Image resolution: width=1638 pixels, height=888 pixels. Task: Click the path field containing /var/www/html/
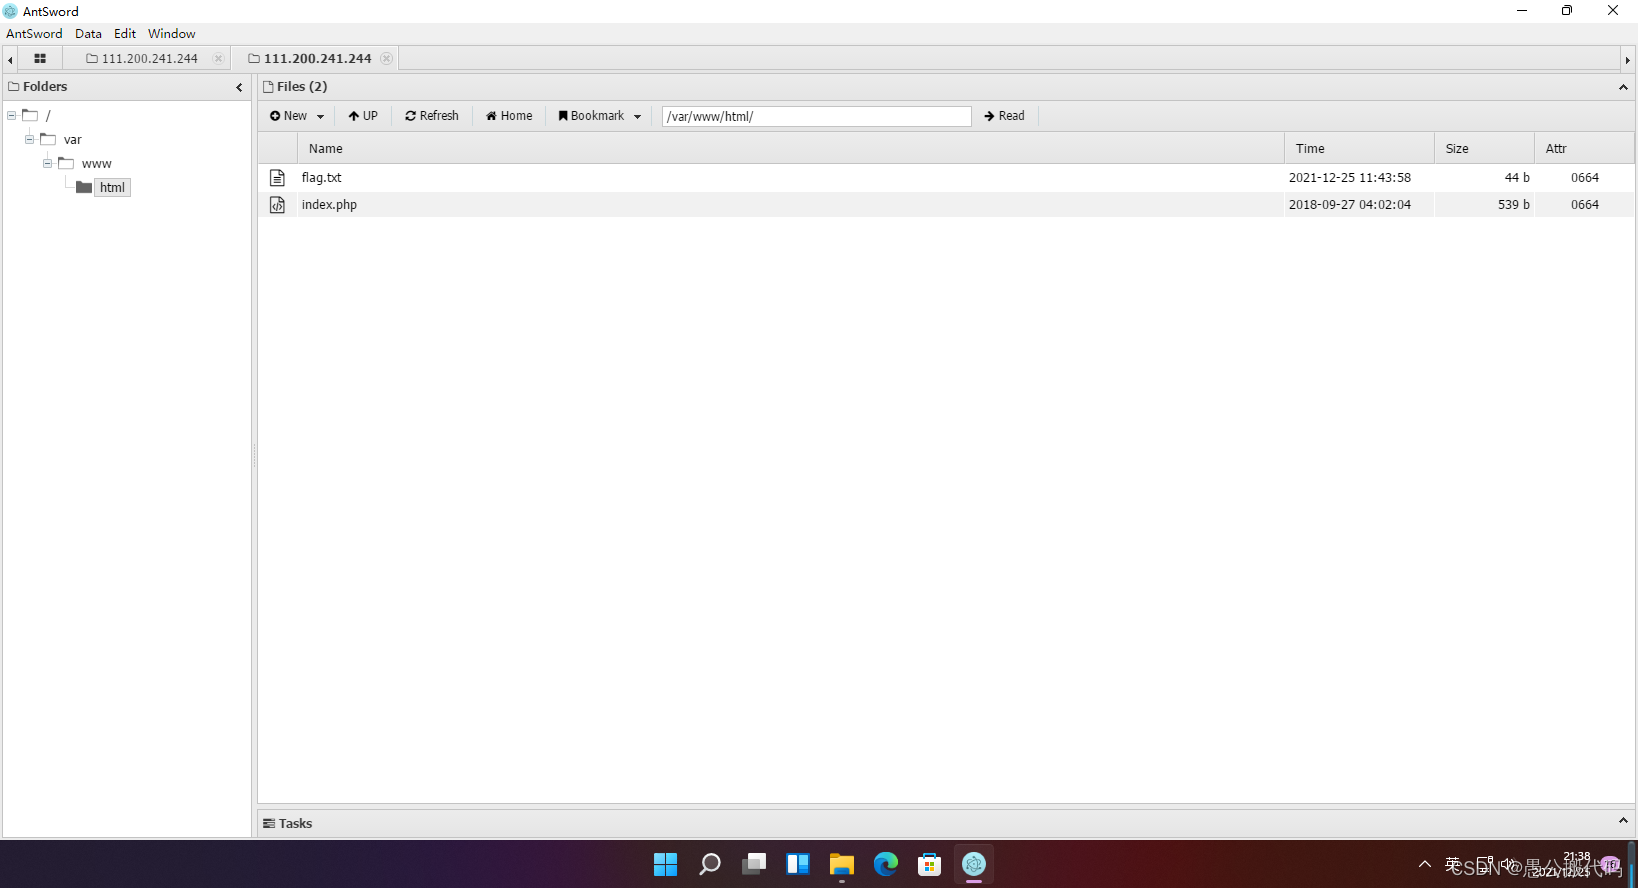pyautogui.click(x=816, y=116)
